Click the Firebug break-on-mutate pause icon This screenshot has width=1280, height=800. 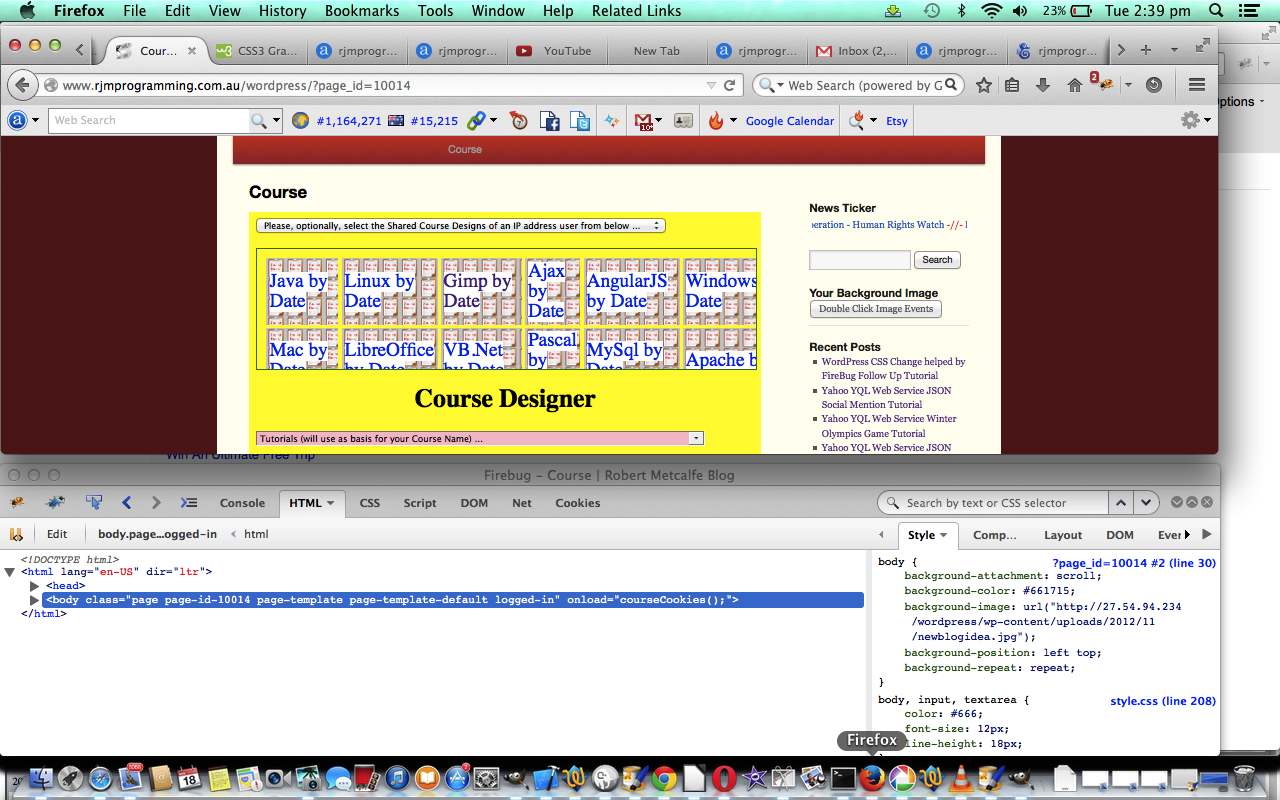16,534
